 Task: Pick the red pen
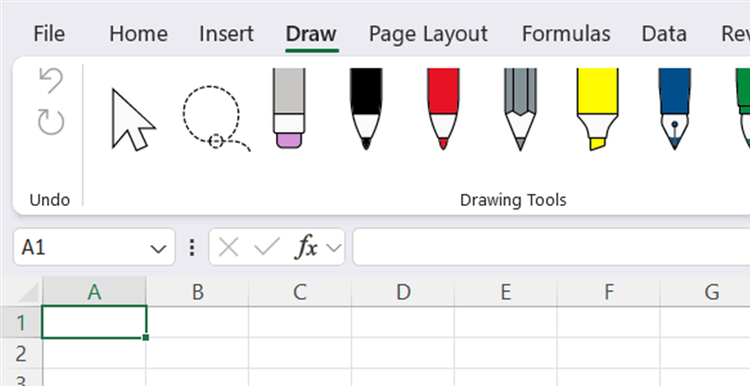click(443, 109)
